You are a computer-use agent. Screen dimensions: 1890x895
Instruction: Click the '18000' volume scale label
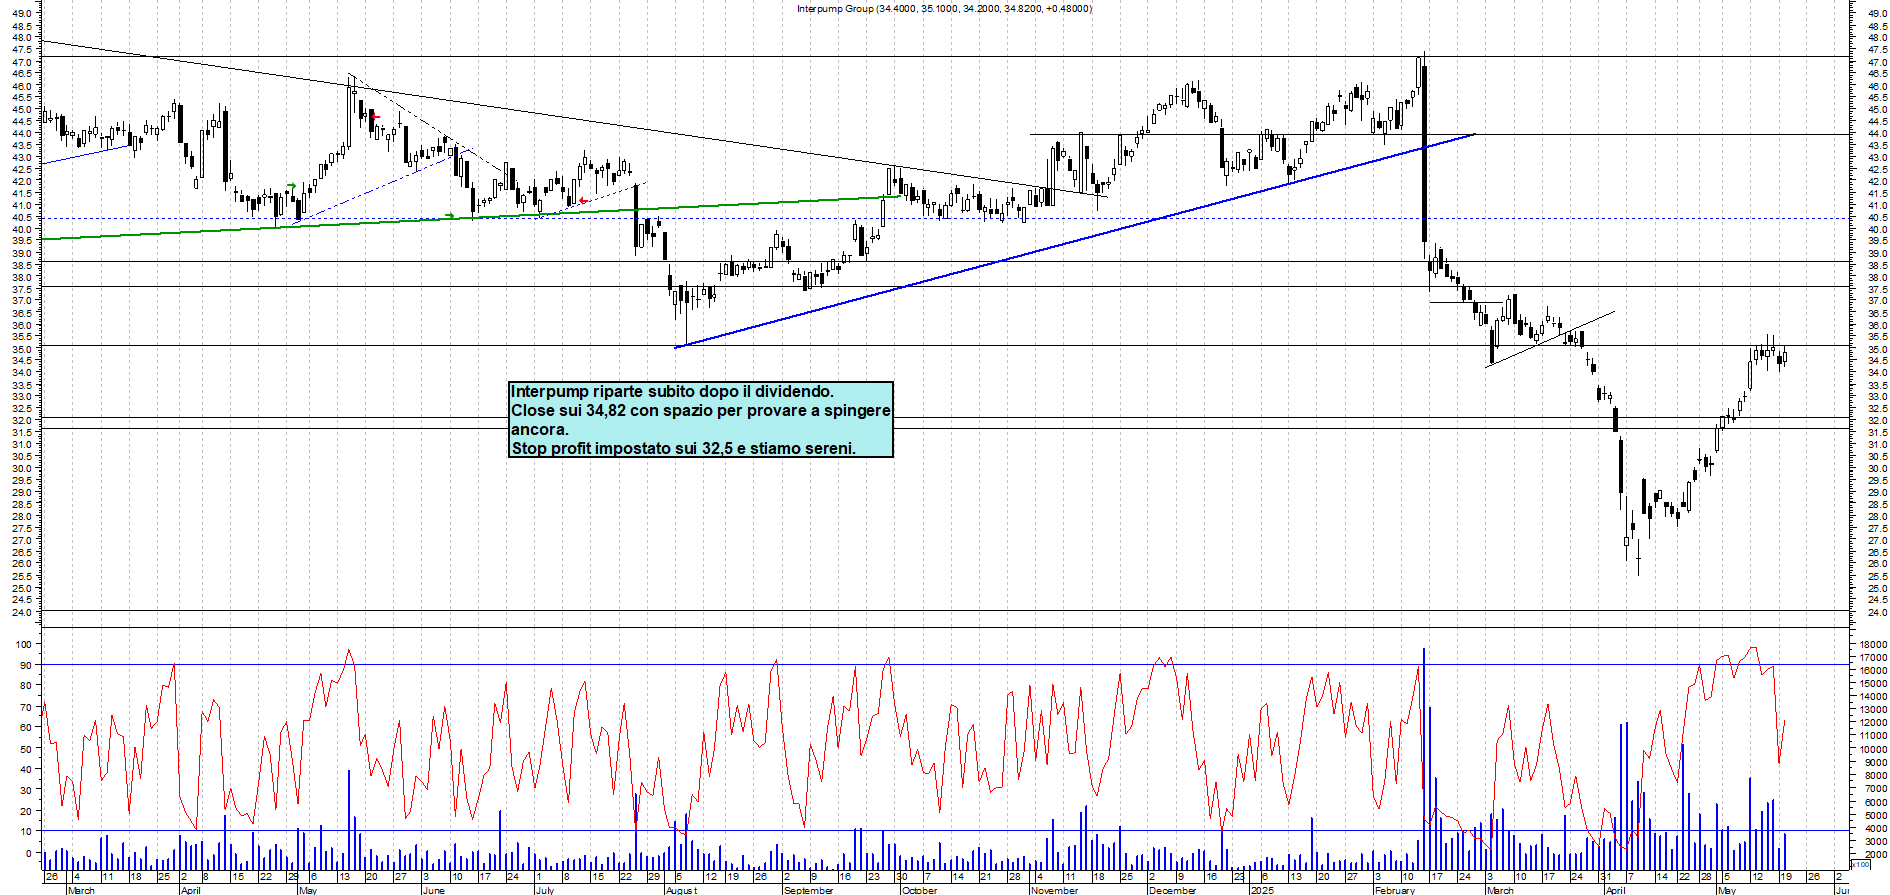click(1873, 645)
